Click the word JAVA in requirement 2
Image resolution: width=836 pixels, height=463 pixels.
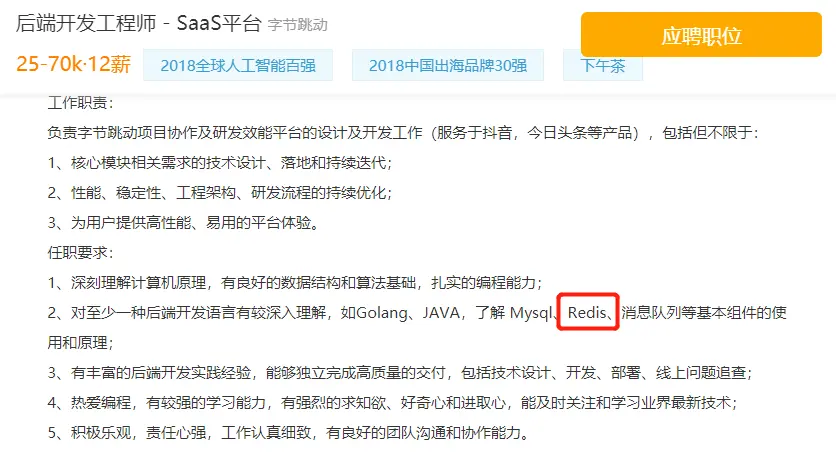pyautogui.click(x=441, y=312)
